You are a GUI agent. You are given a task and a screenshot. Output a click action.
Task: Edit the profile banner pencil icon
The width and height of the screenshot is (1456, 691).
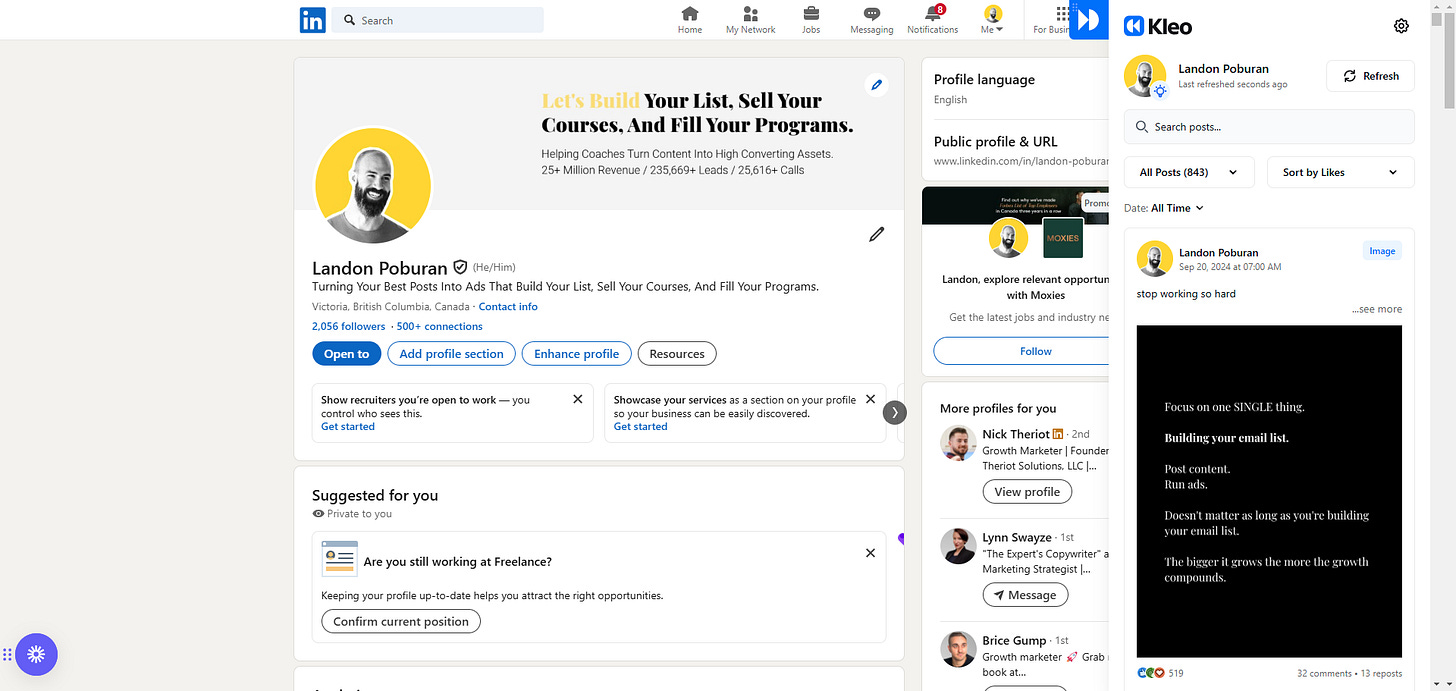point(876,85)
